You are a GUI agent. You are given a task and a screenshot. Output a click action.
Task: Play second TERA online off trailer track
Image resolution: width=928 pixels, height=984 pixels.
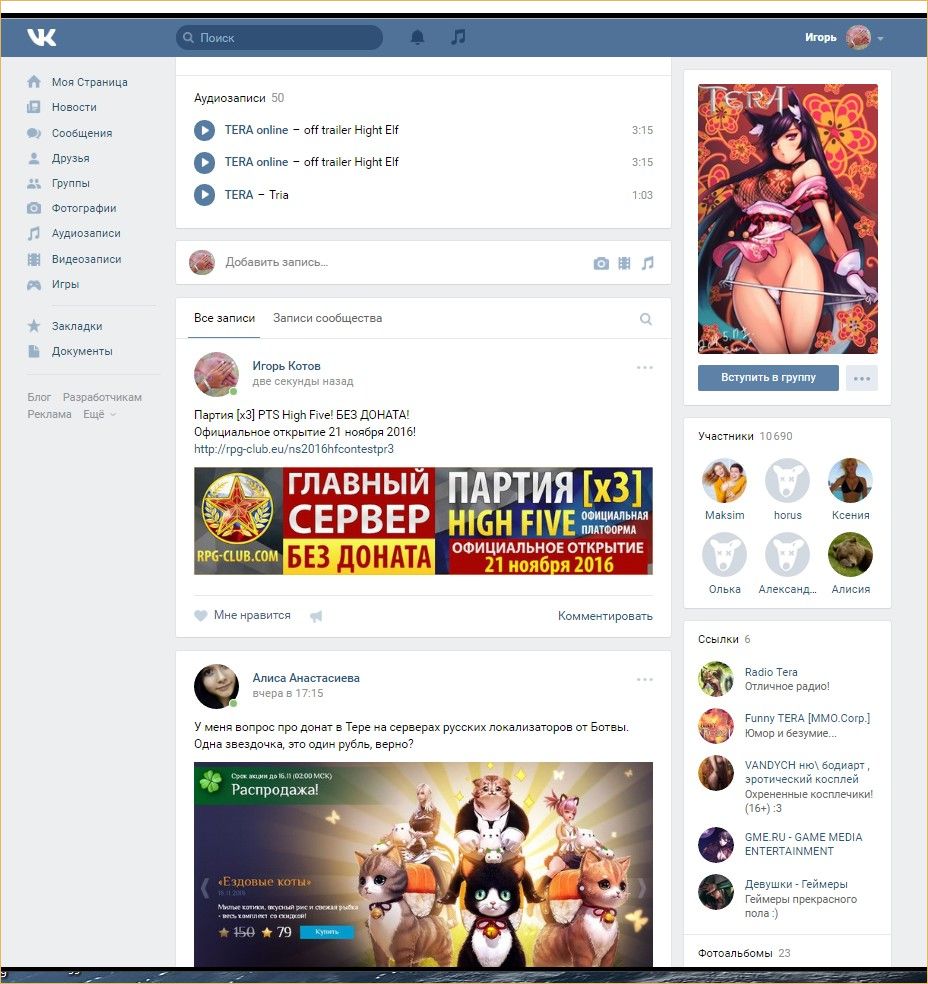point(204,163)
